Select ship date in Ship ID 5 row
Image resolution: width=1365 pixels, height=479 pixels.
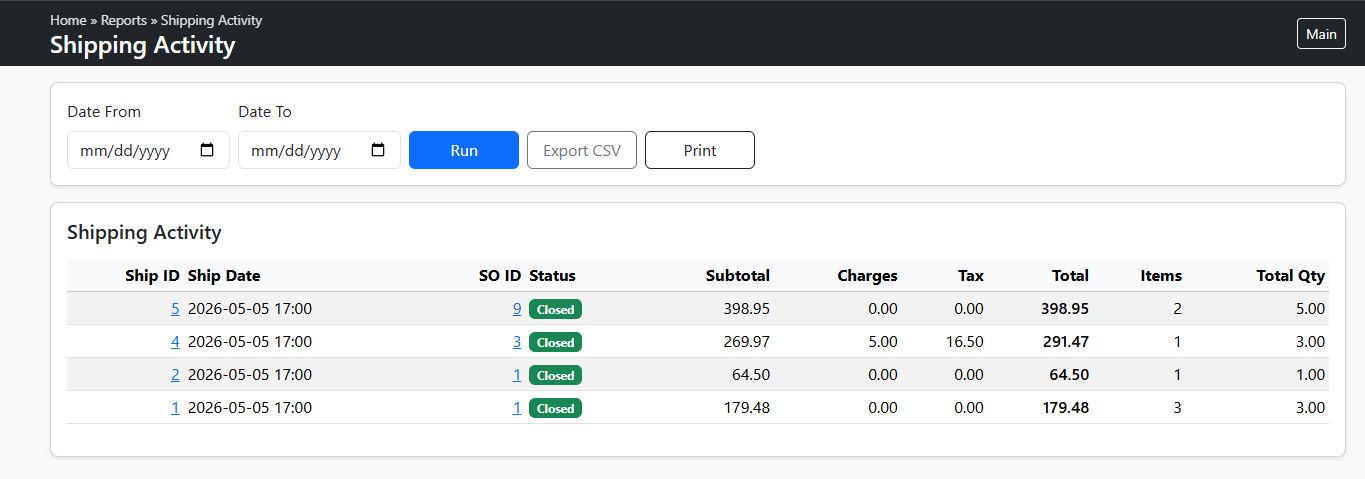(x=250, y=308)
